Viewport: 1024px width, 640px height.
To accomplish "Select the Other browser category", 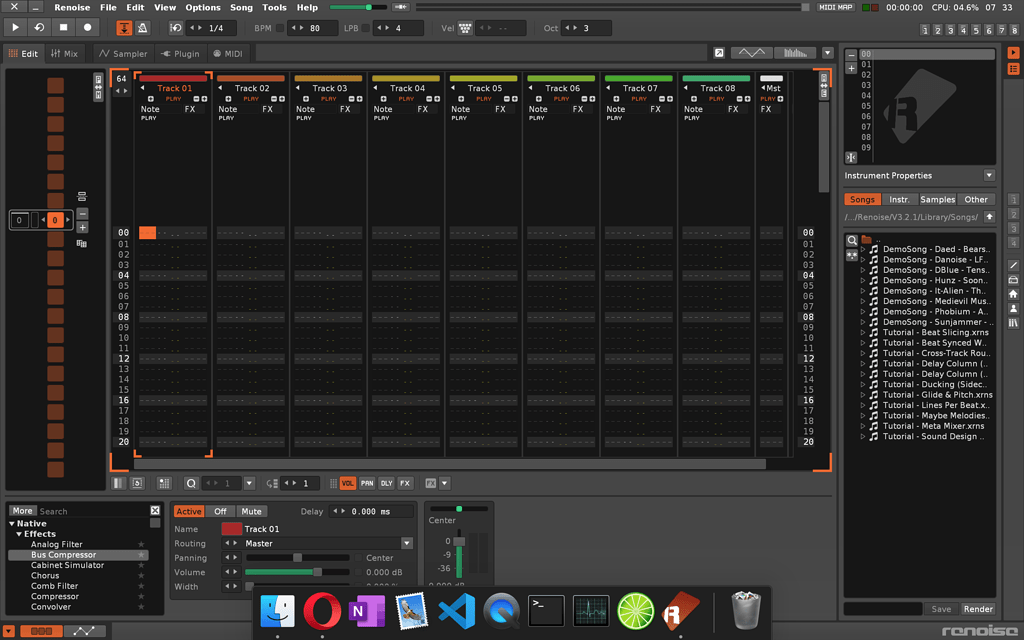I will point(976,199).
